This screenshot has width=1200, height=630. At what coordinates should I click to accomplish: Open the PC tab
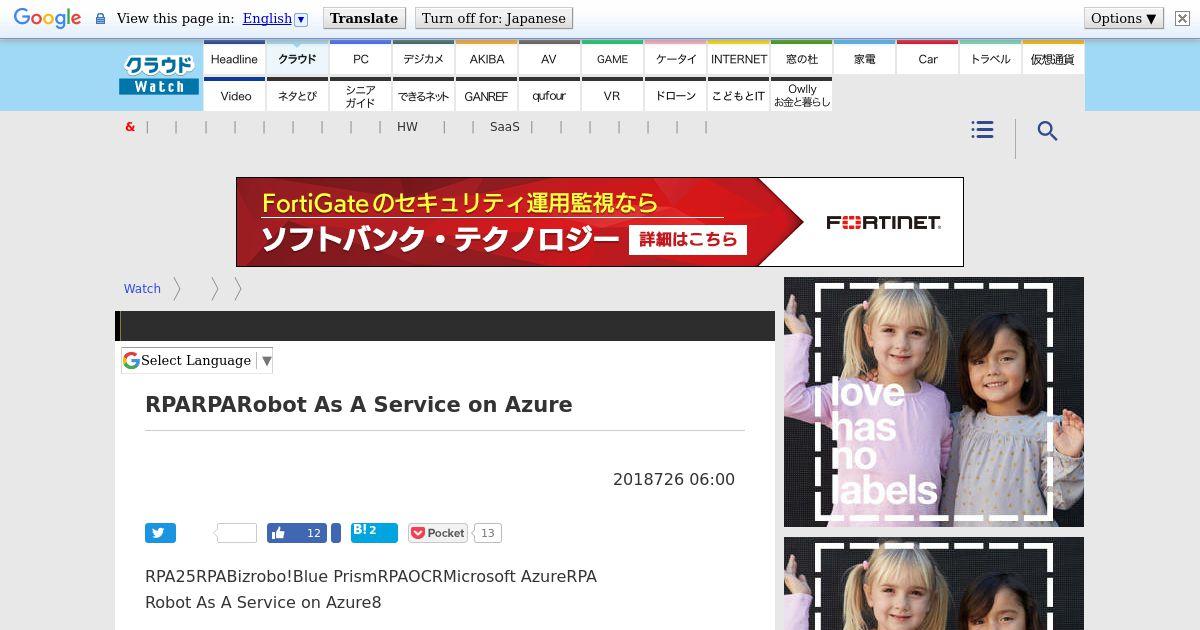point(360,59)
